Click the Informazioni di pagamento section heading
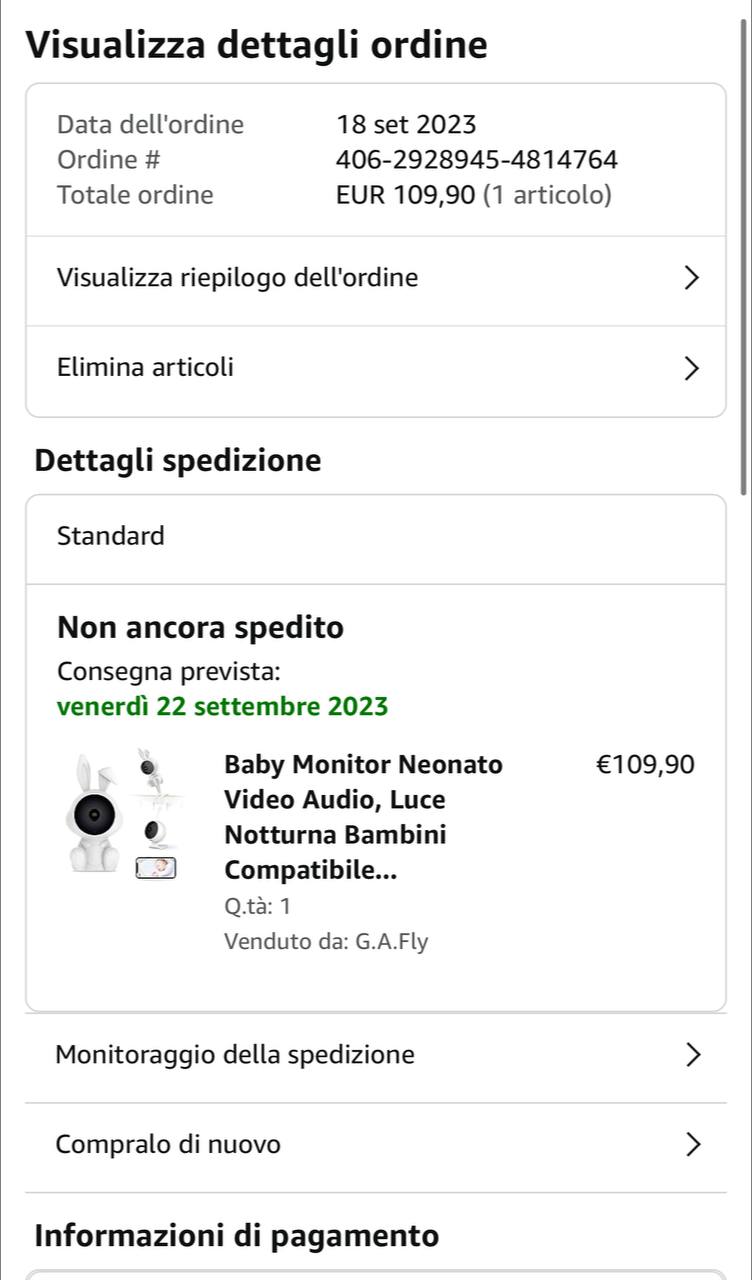The height and width of the screenshot is (1280, 752). tap(237, 1236)
